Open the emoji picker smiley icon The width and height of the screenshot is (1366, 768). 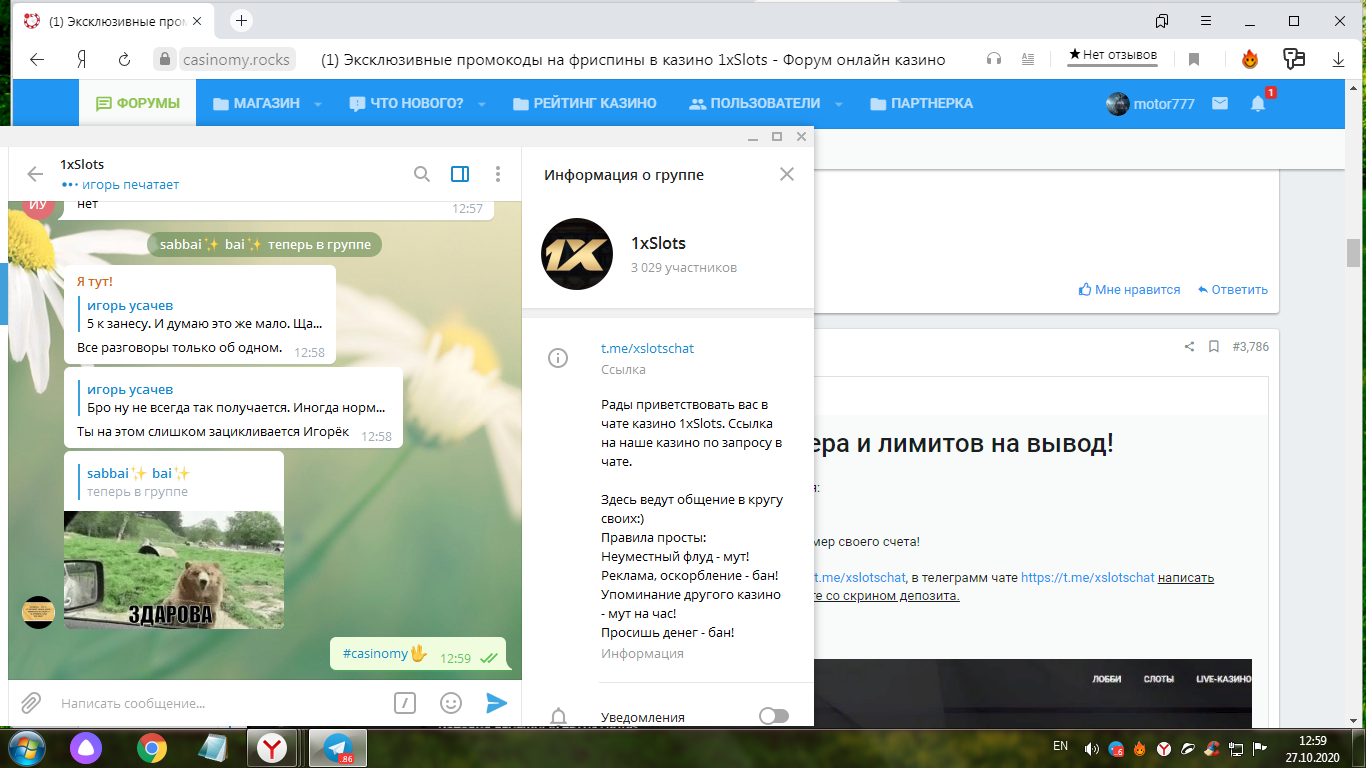click(451, 703)
